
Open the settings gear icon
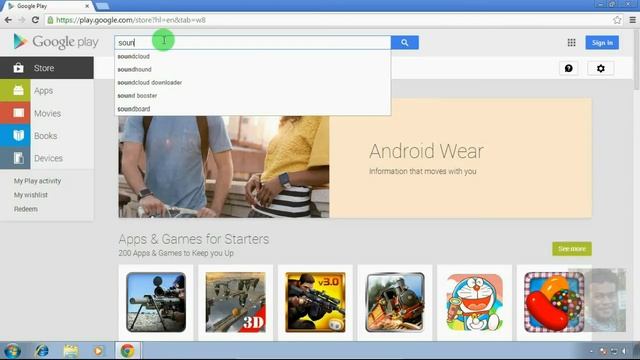tap(600, 68)
